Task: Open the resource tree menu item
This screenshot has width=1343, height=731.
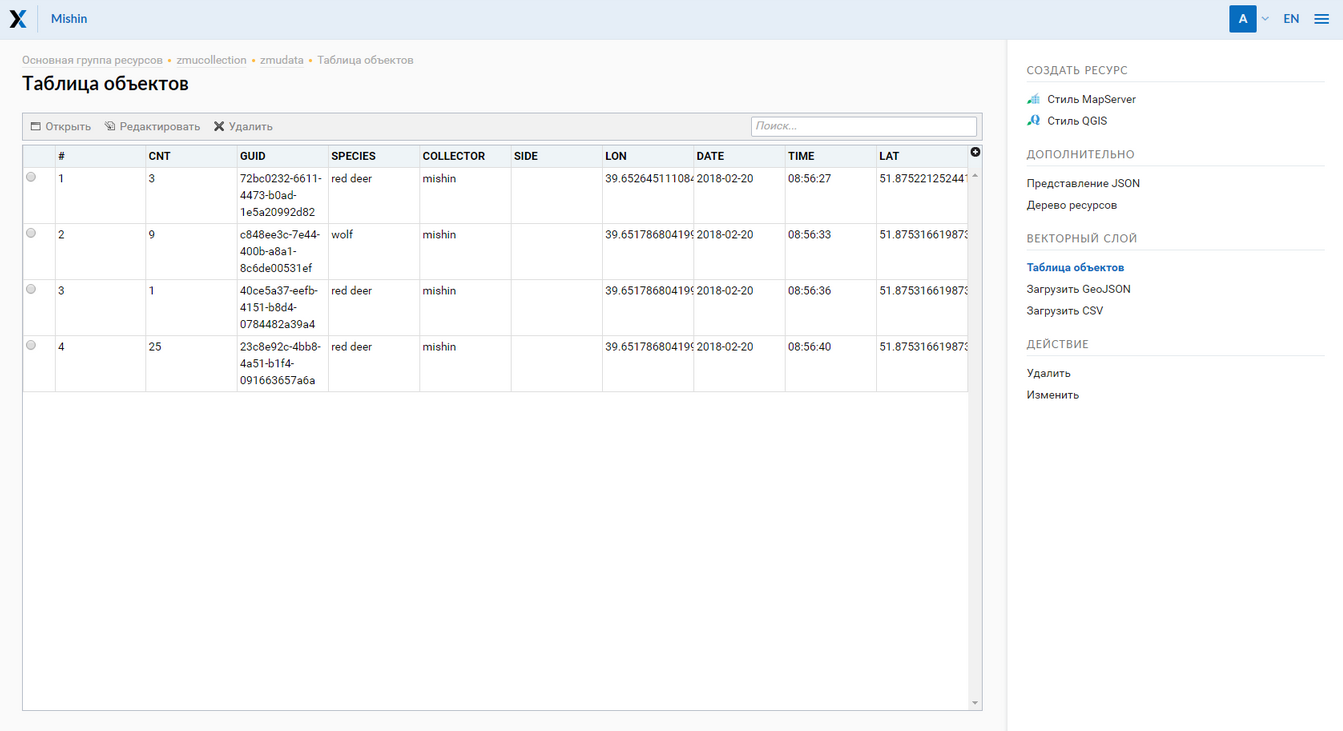Action: (x=1072, y=205)
